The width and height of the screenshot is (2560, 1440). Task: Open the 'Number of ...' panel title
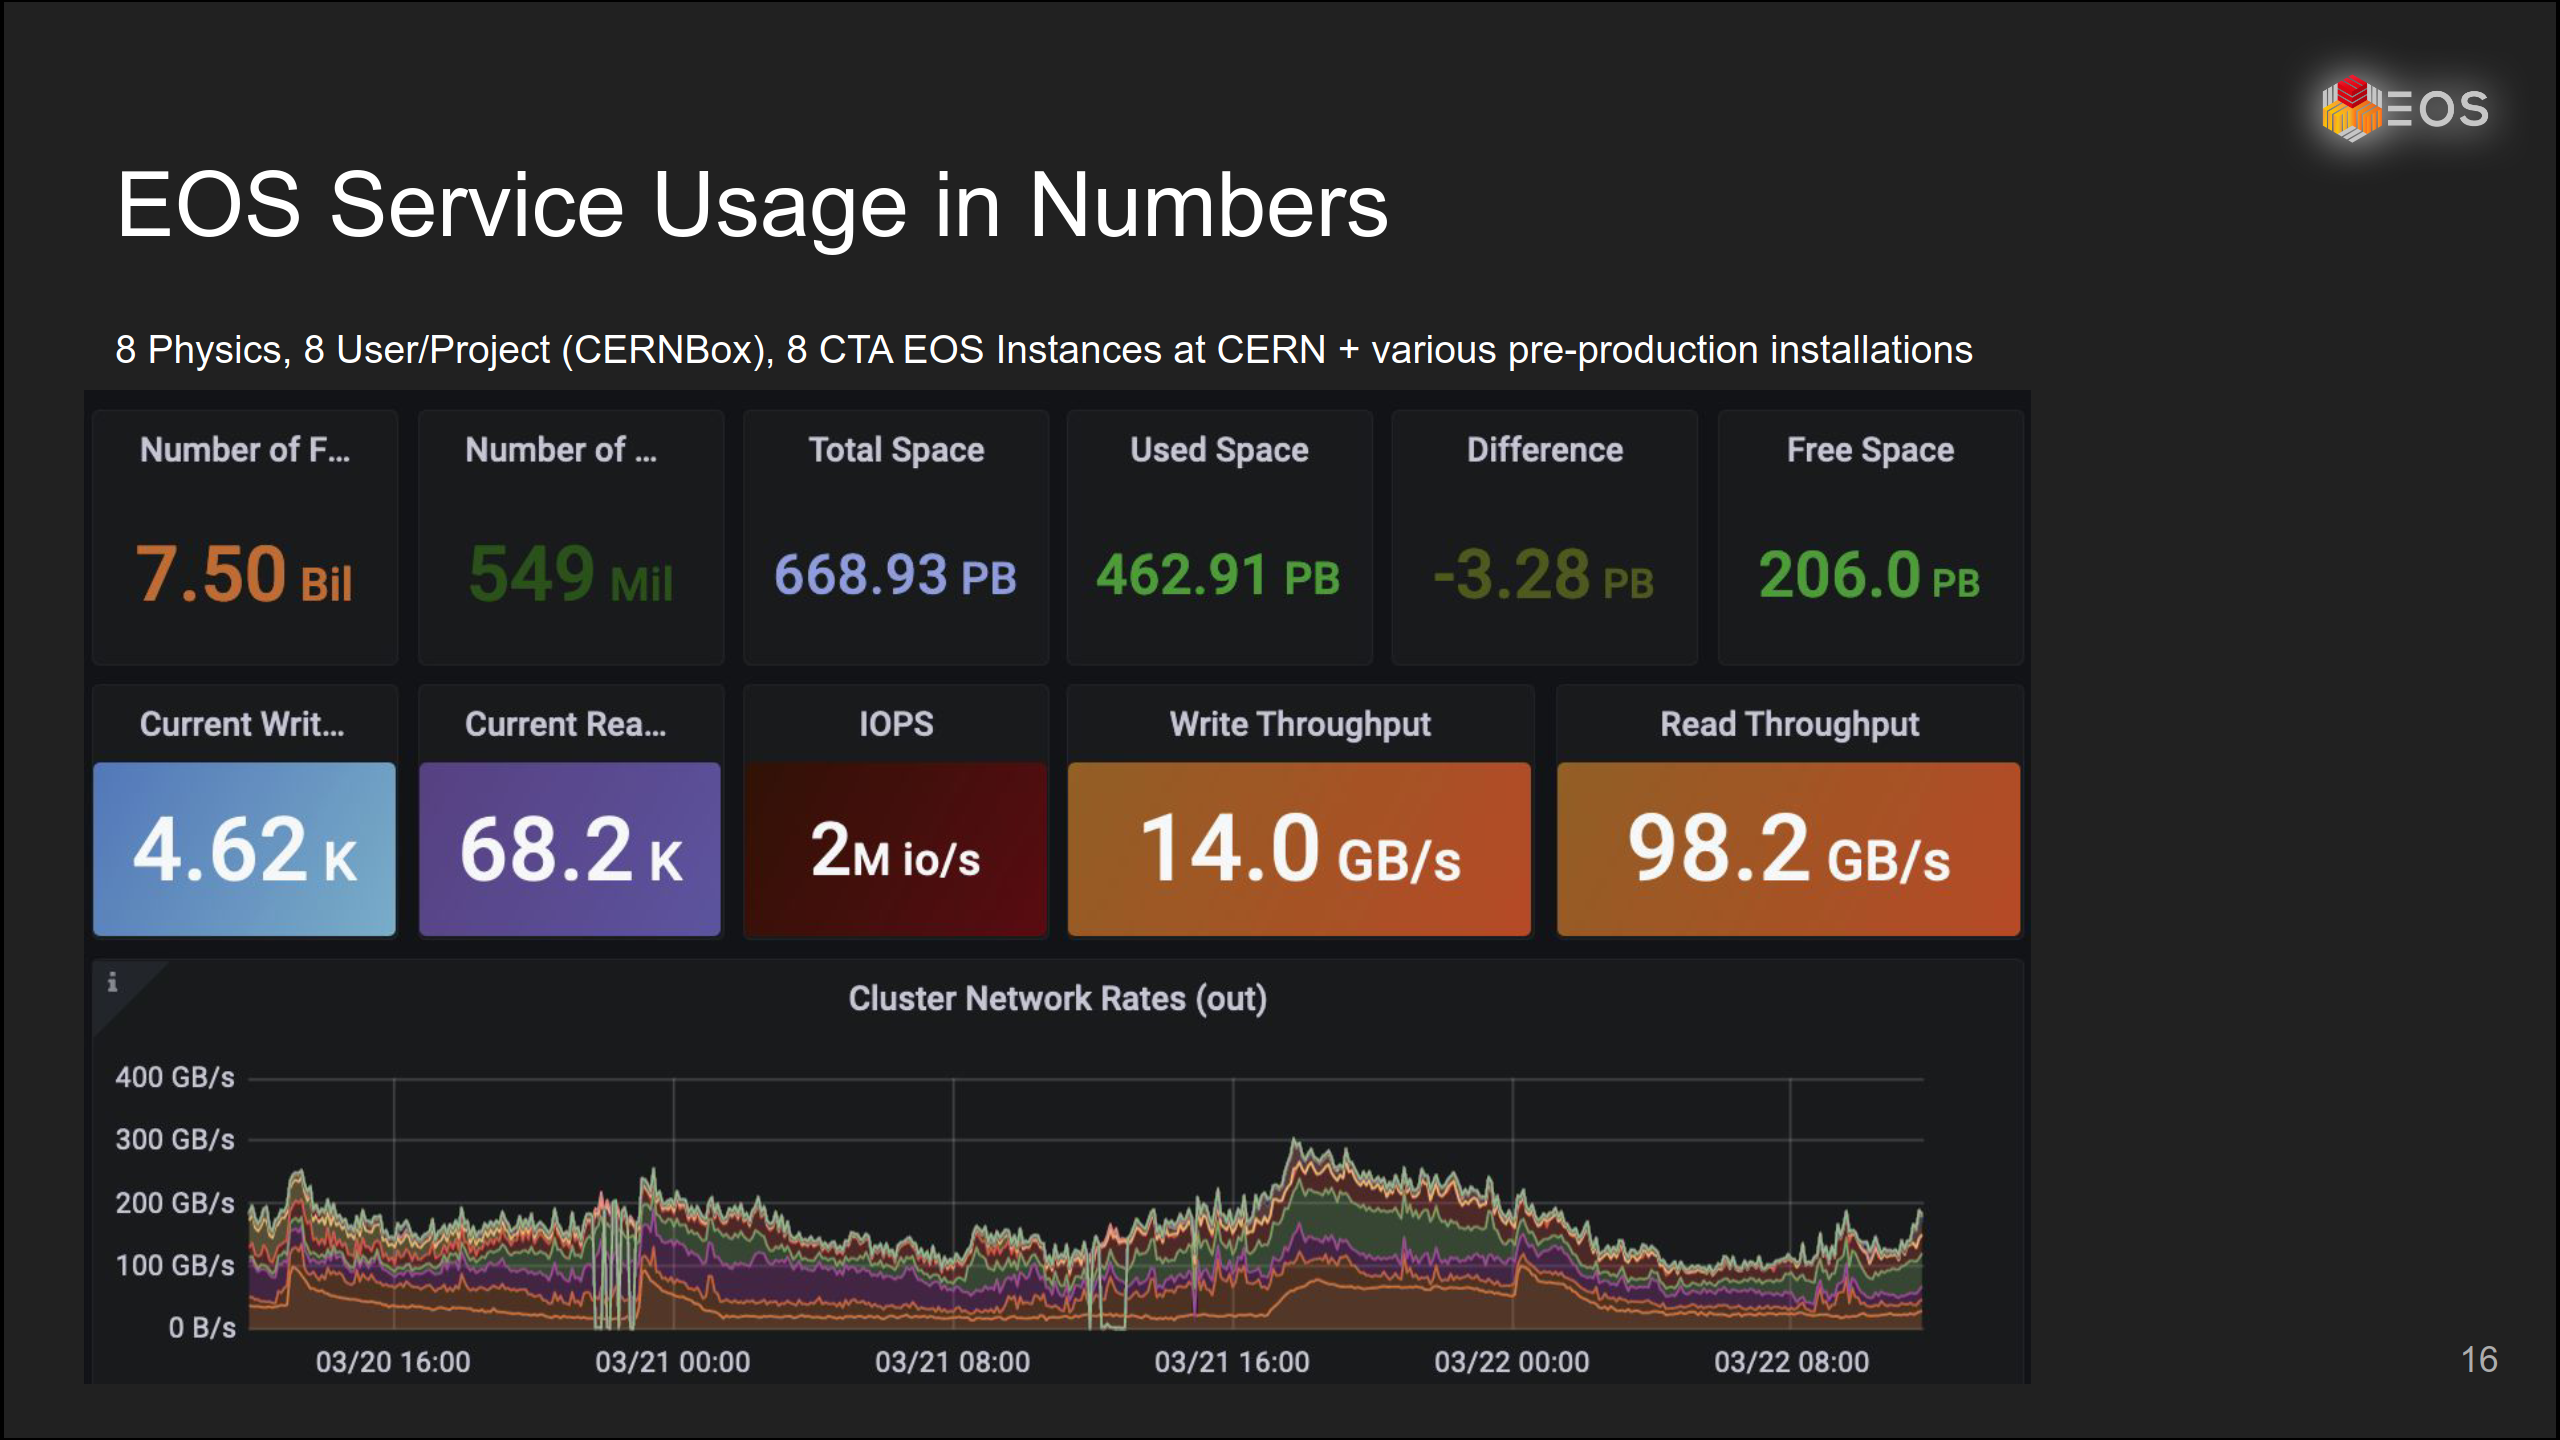561,450
